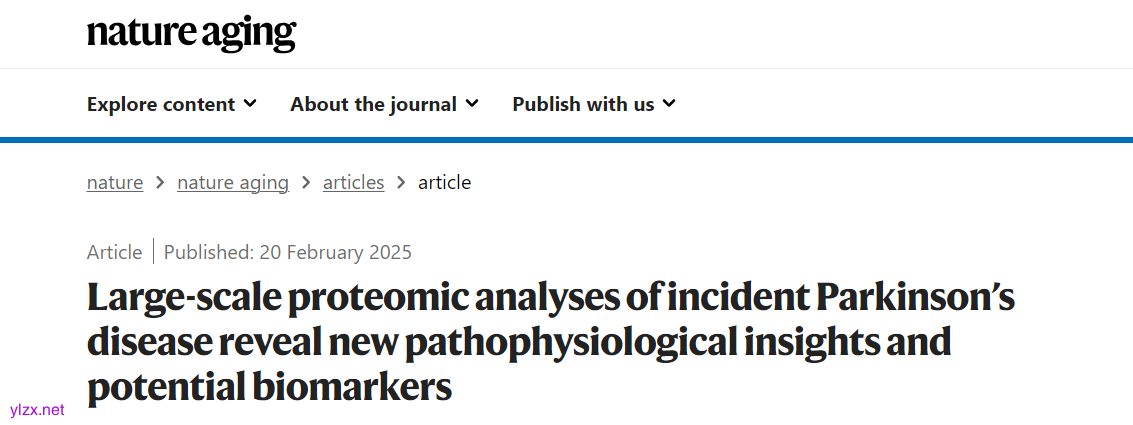Open the About the journal menu label

tap(373, 104)
